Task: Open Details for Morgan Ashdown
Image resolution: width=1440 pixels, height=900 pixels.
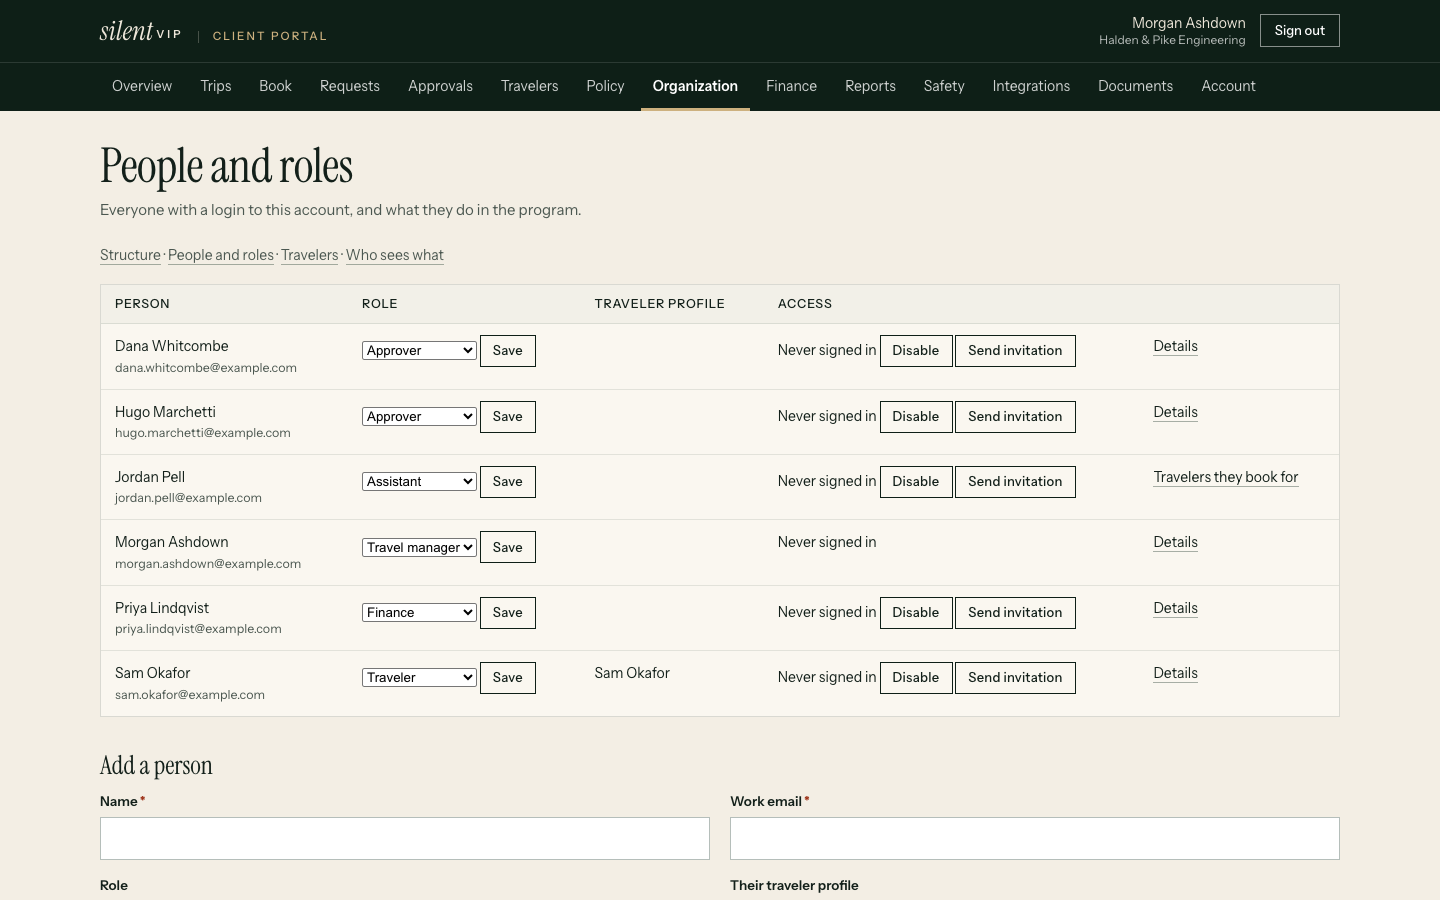Action: 1175,542
